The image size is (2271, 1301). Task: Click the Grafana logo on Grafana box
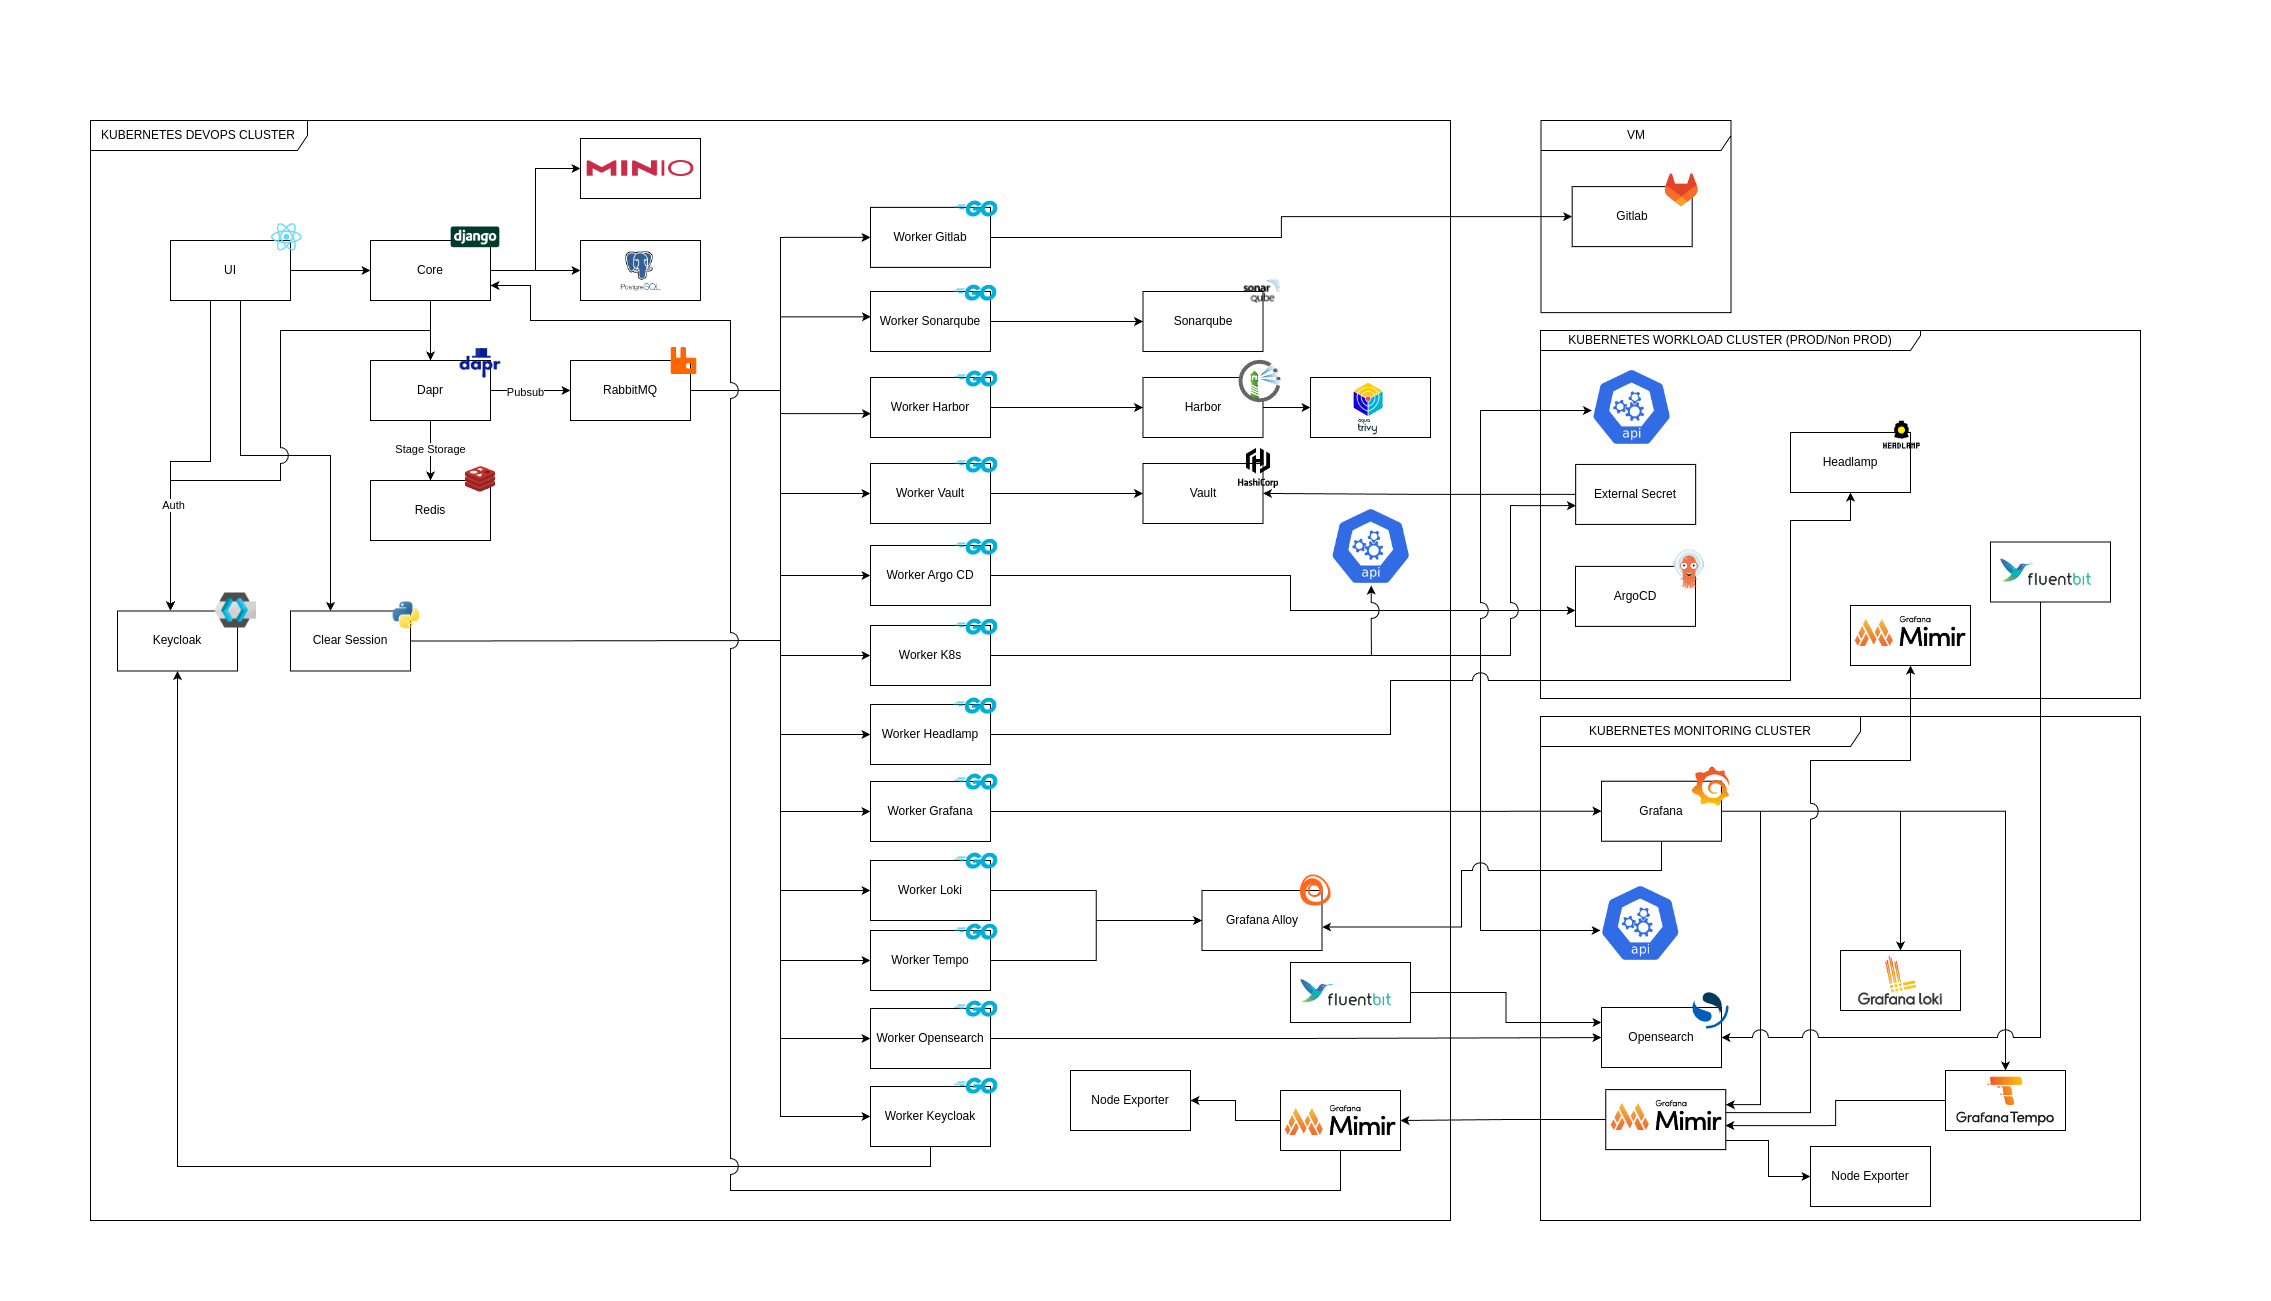point(1711,786)
